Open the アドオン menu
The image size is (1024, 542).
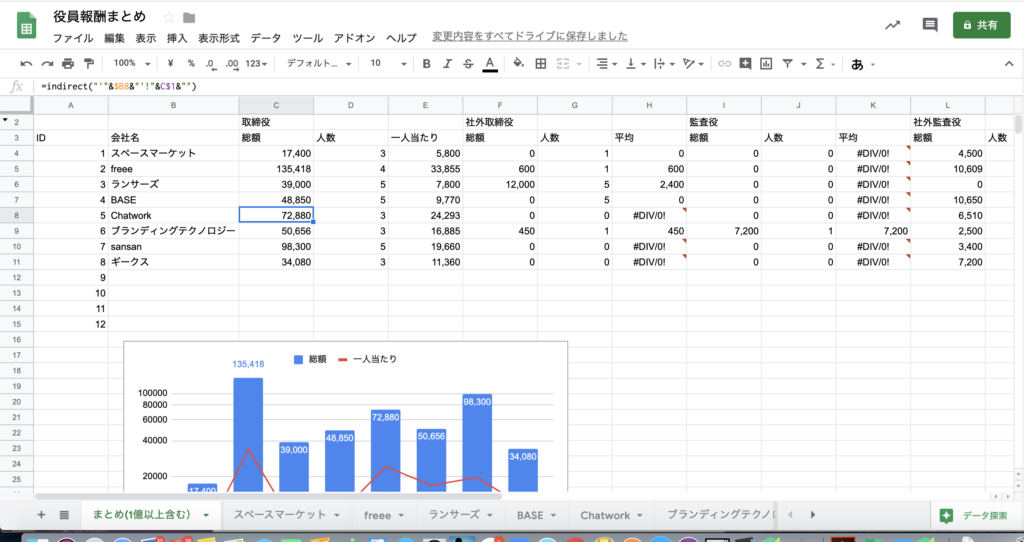(355, 38)
